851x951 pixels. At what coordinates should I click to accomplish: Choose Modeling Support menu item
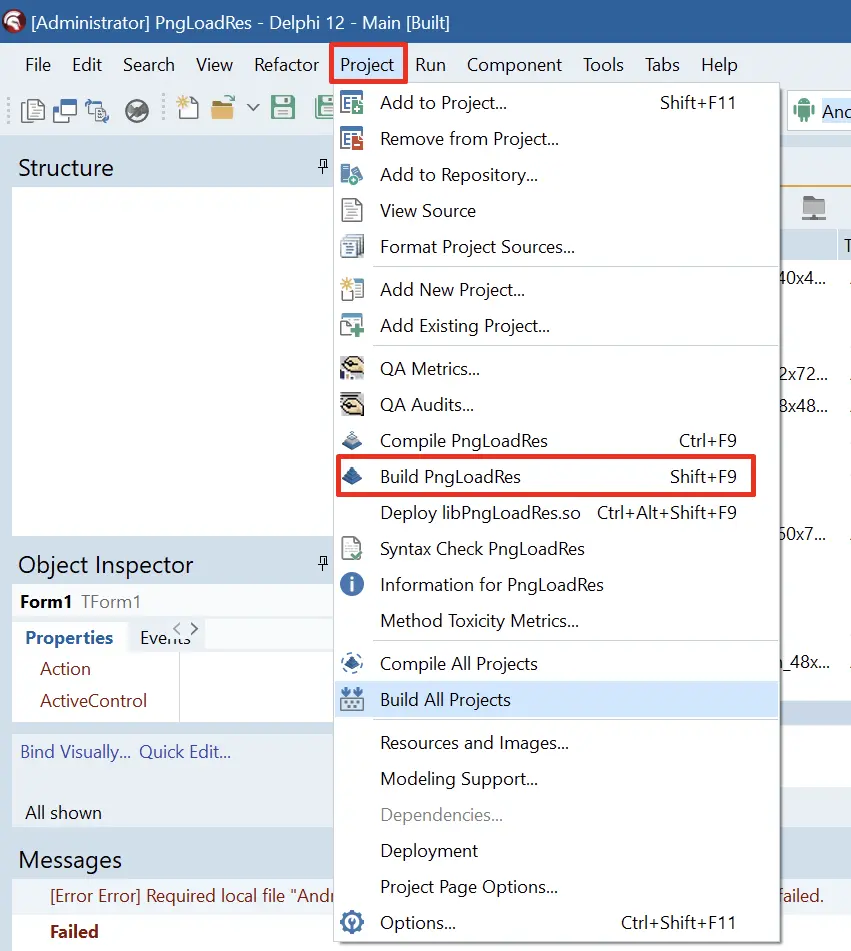point(556,778)
